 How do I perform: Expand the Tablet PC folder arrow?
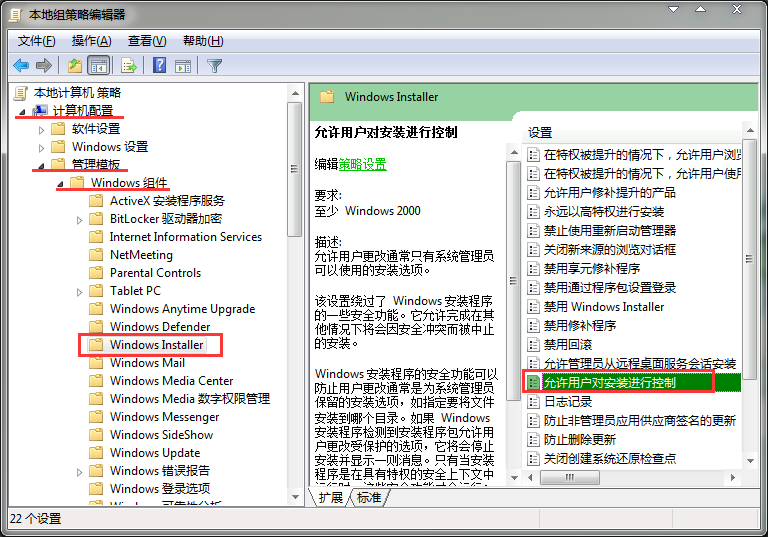pos(79,291)
